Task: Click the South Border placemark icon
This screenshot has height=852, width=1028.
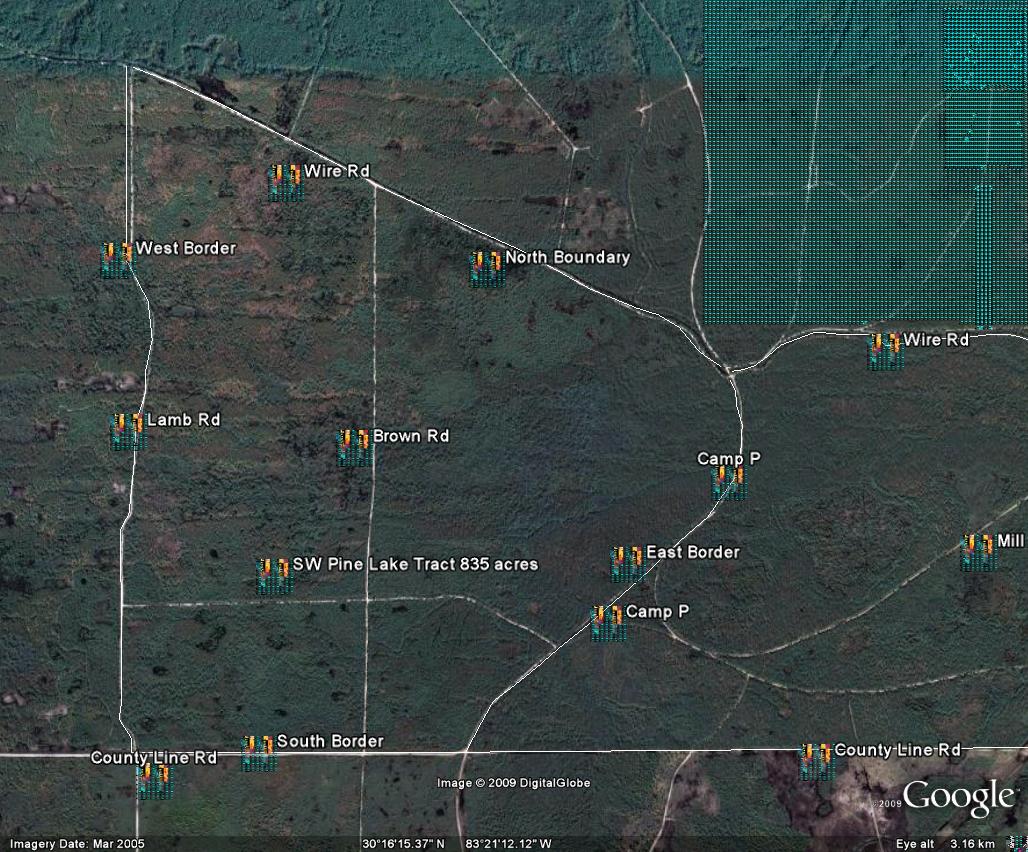Action: (x=258, y=752)
